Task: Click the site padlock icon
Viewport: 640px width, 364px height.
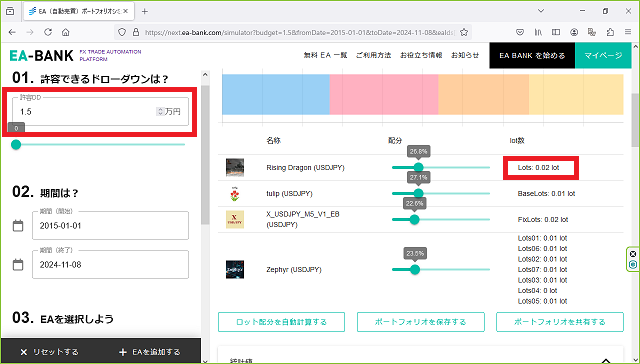Action: (136, 32)
